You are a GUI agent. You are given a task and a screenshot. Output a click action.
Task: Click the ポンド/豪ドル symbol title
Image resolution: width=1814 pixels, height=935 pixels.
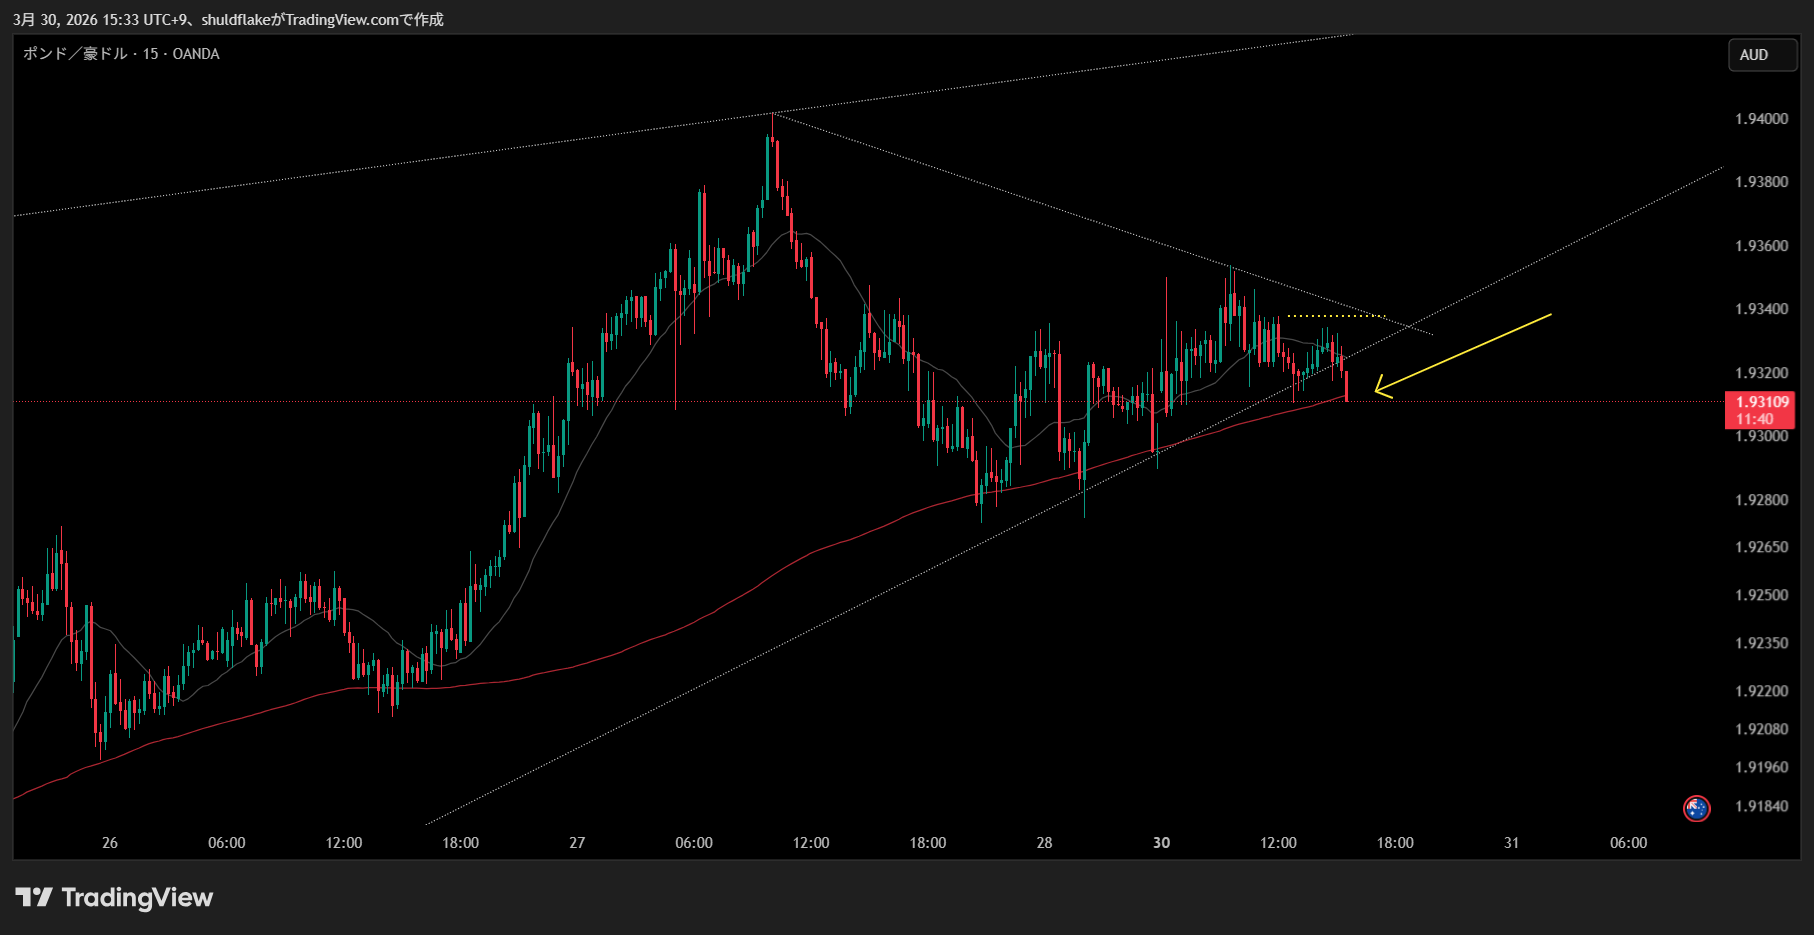coord(121,54)
